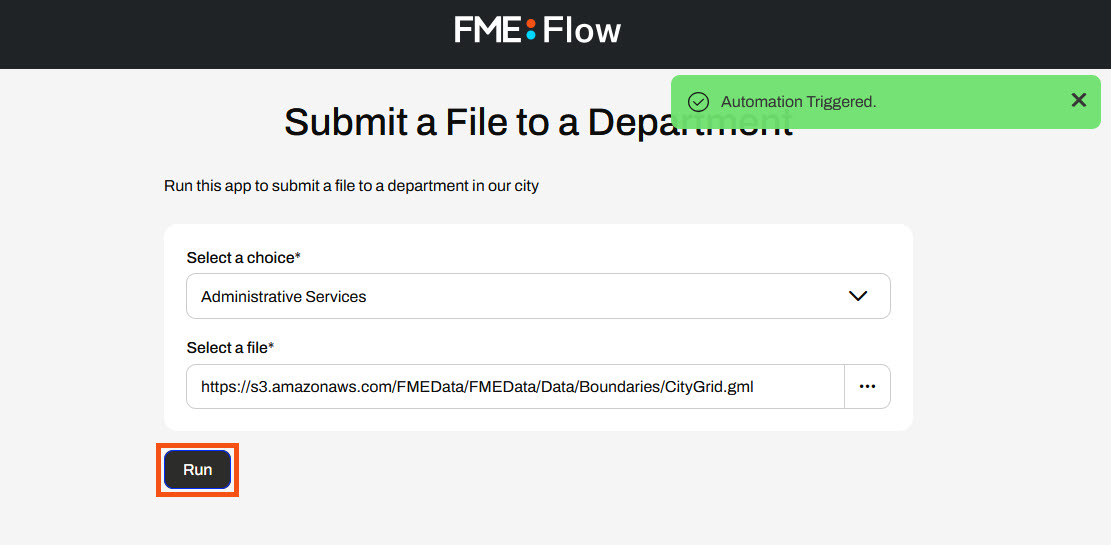Click the app description text line
The width and height of the screenshot is (1111, 545).
[x=351, y=186]
